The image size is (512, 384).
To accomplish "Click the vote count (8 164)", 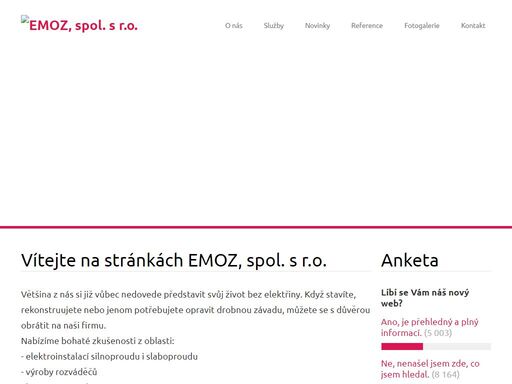I will [446, 375].
